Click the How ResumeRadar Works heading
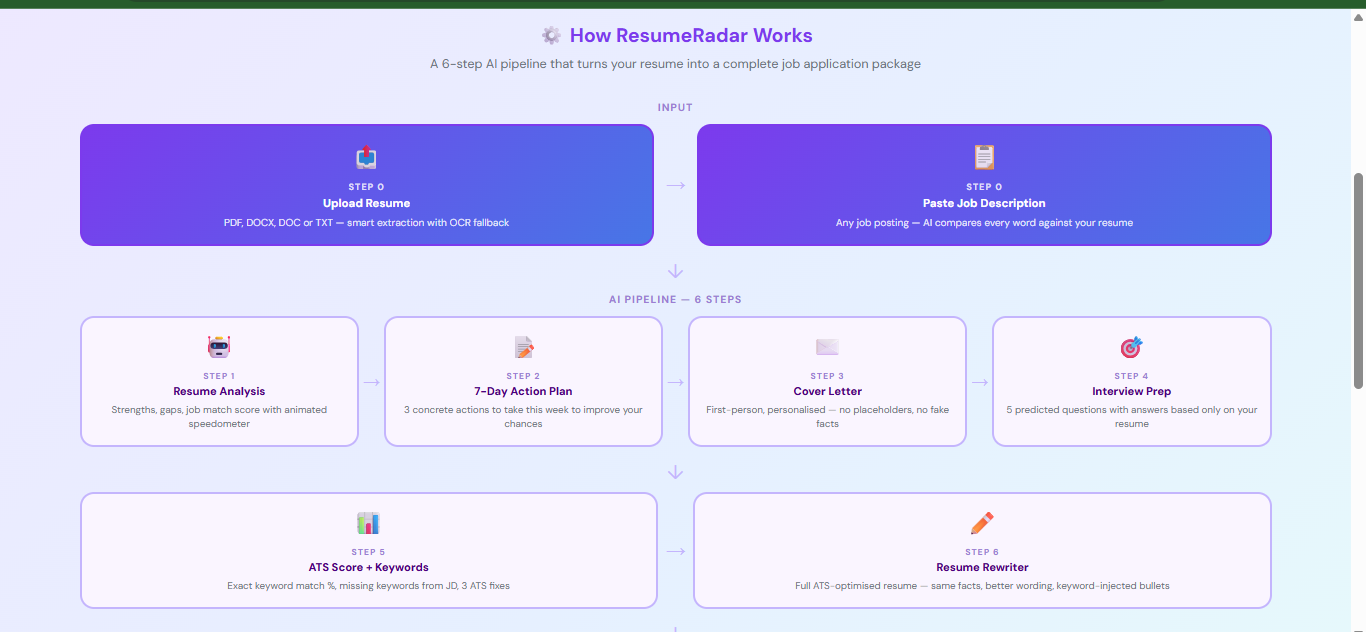This screenshot has height=632, width=1366. 691,35
